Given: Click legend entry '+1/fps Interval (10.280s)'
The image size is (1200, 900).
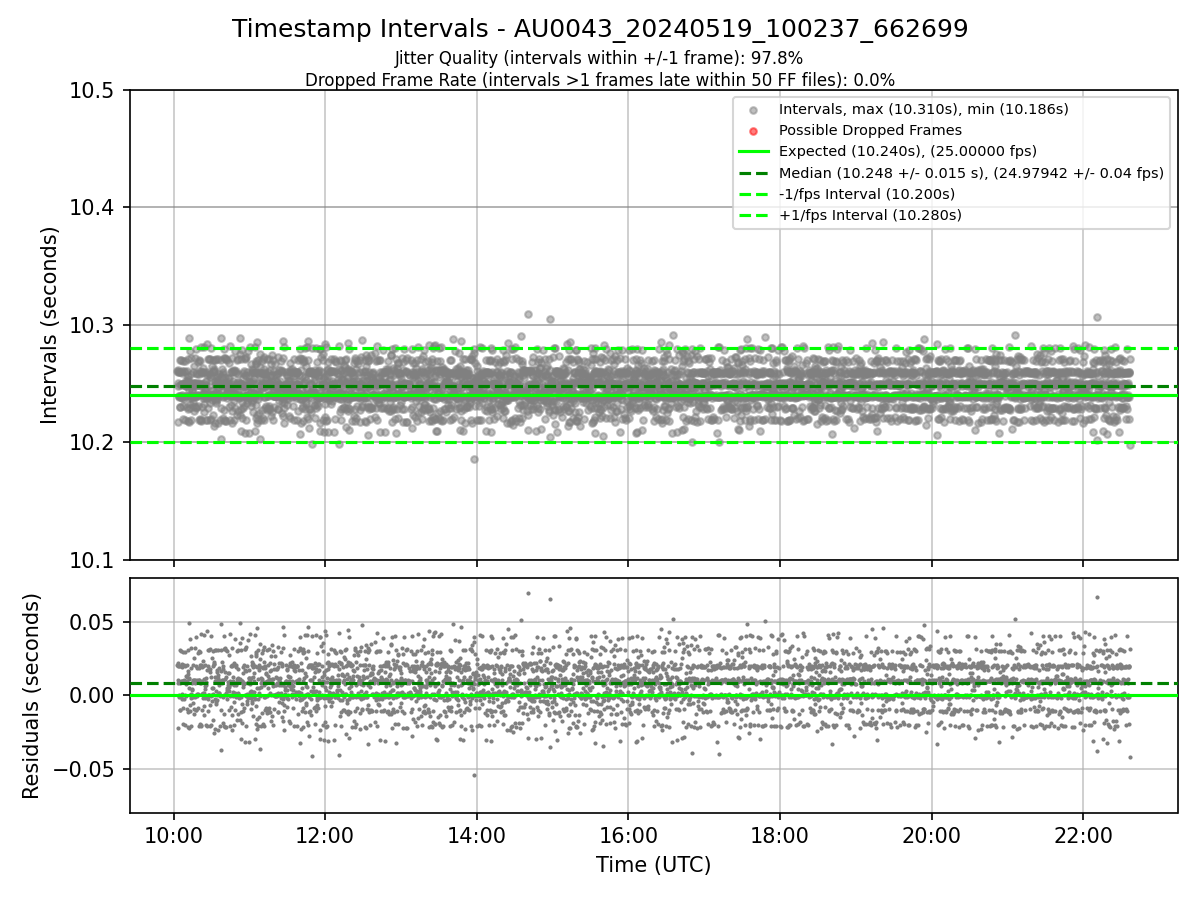Looking at the screenshot, I should (x=870, y=215).
